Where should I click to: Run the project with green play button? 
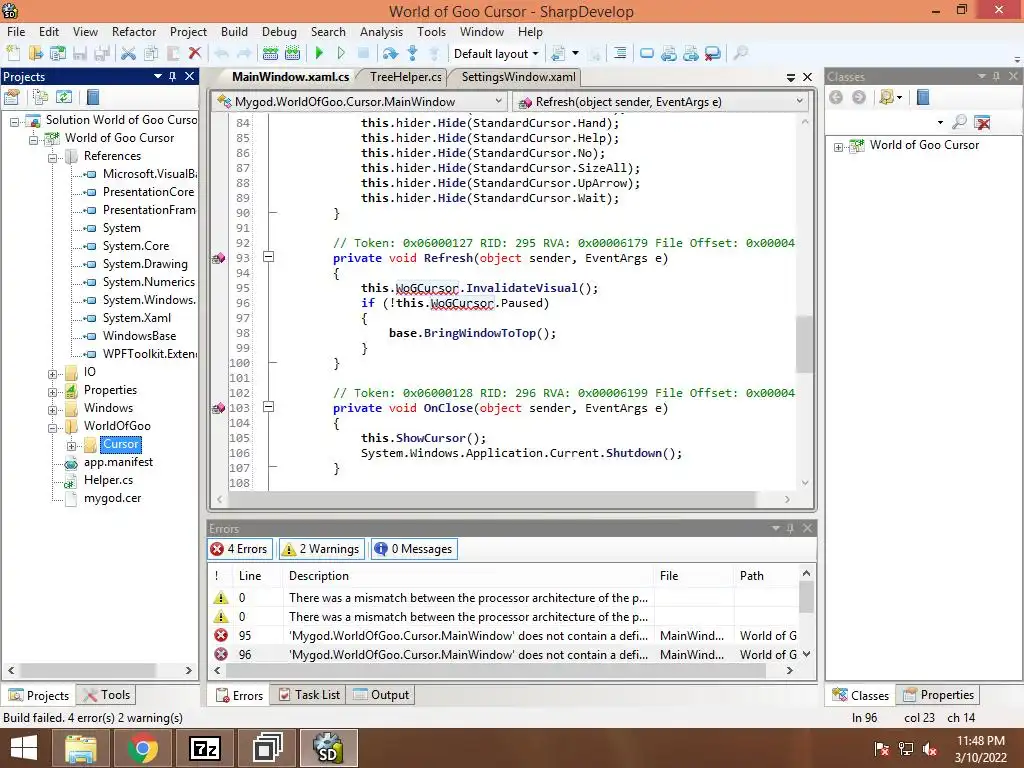click(x=319, y=54)
